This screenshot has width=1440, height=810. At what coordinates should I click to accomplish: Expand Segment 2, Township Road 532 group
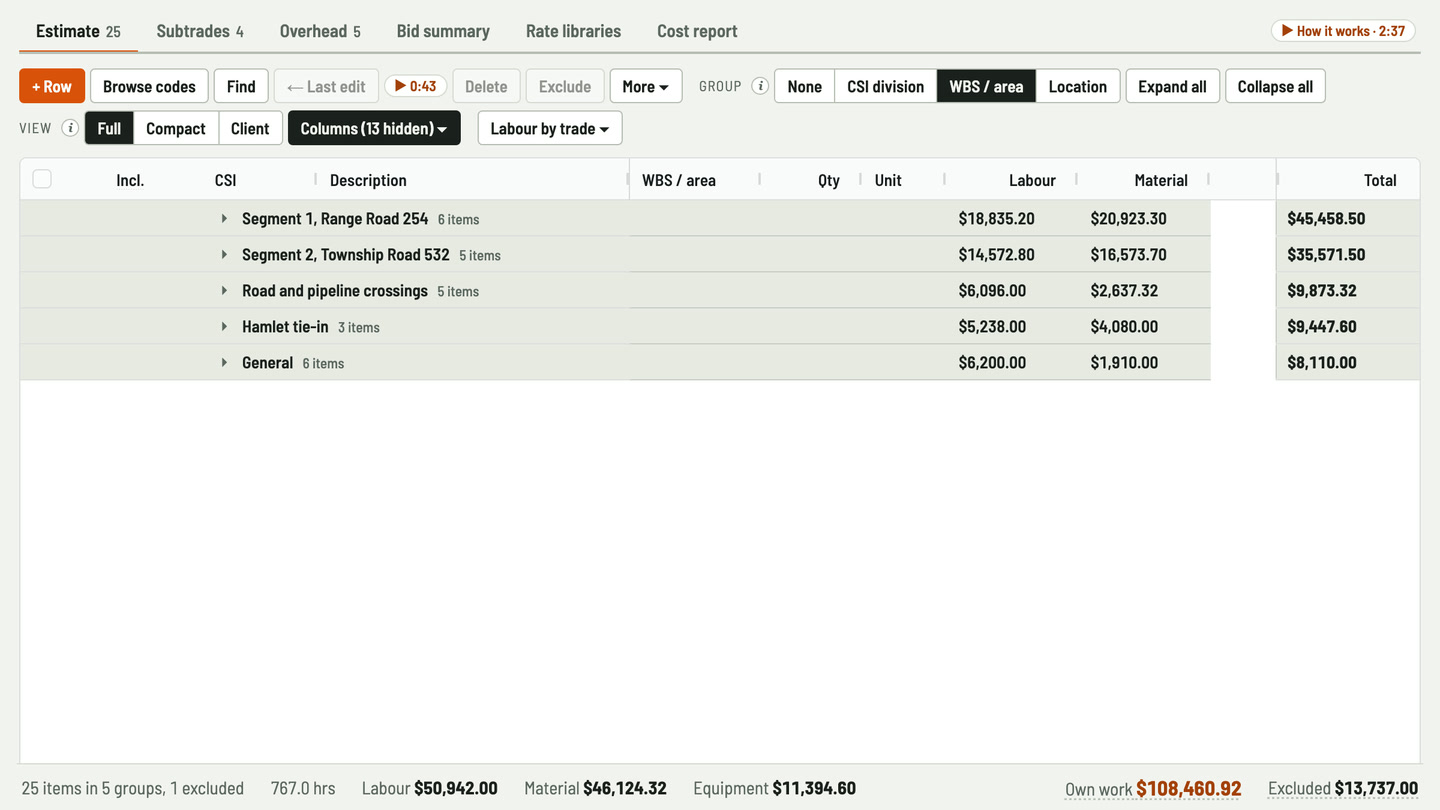[x=224, y=254]
